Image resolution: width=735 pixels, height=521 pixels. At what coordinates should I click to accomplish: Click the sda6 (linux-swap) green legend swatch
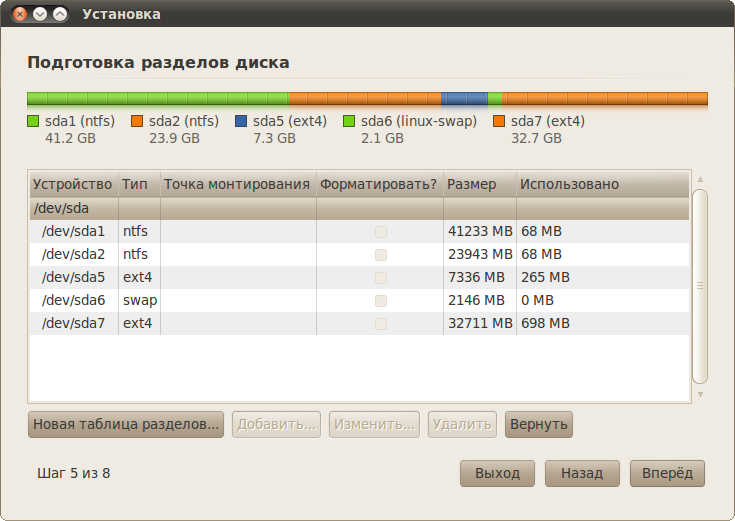tap(349, 121)
